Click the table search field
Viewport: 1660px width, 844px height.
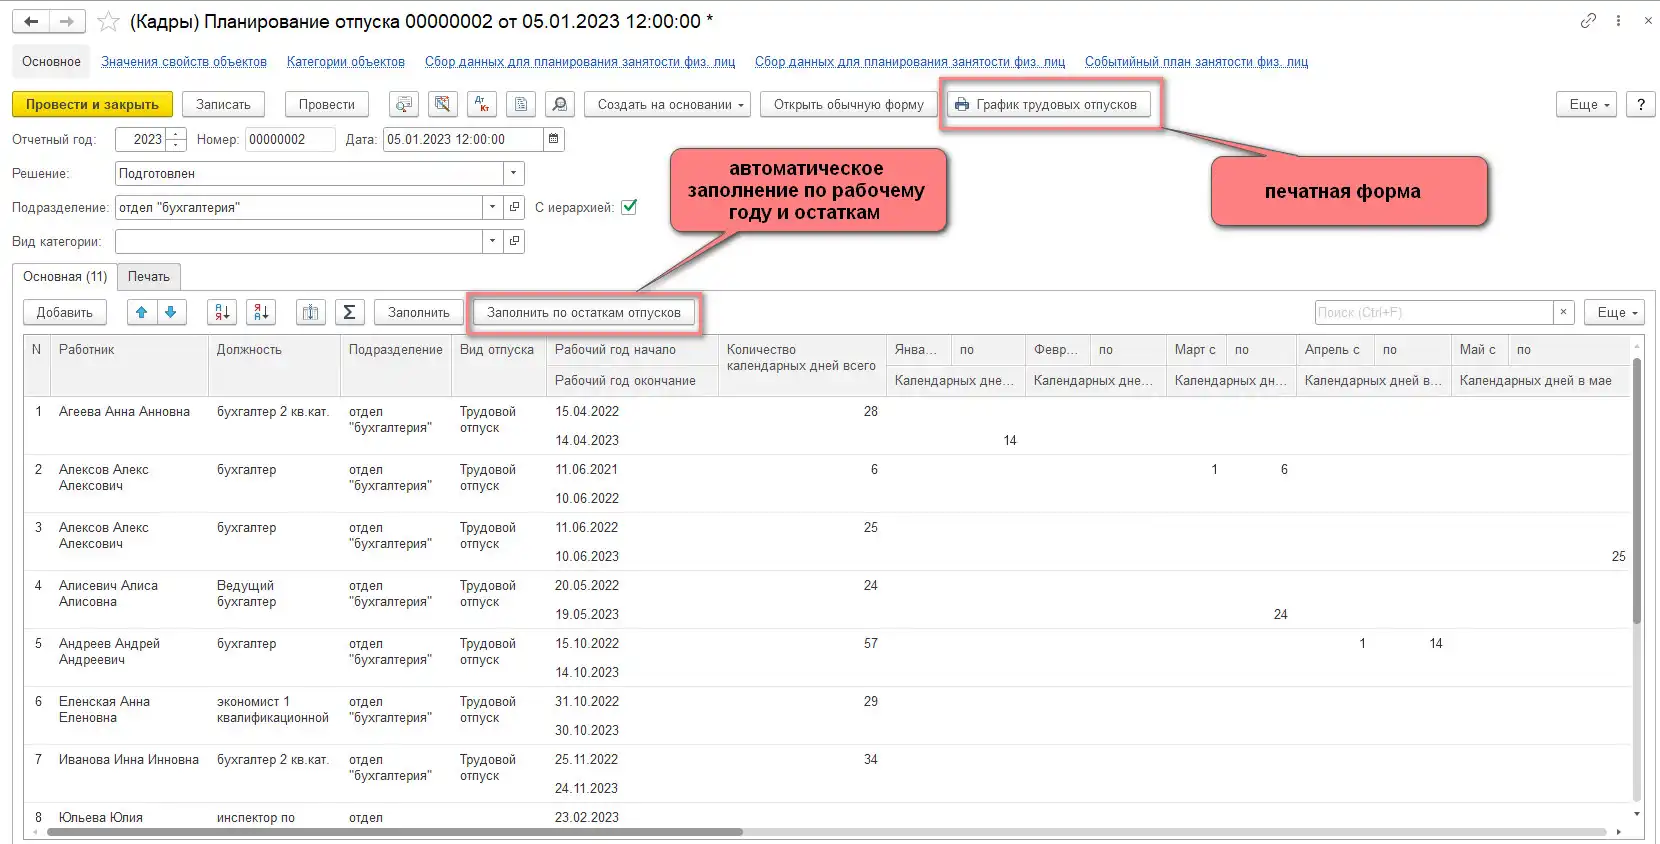point(1433,313)
